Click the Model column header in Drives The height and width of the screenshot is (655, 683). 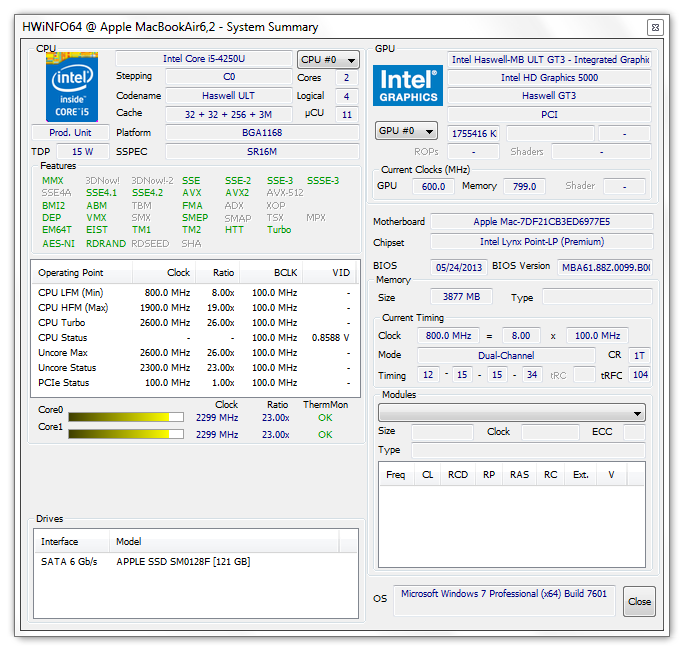click(x=224, y=542)
